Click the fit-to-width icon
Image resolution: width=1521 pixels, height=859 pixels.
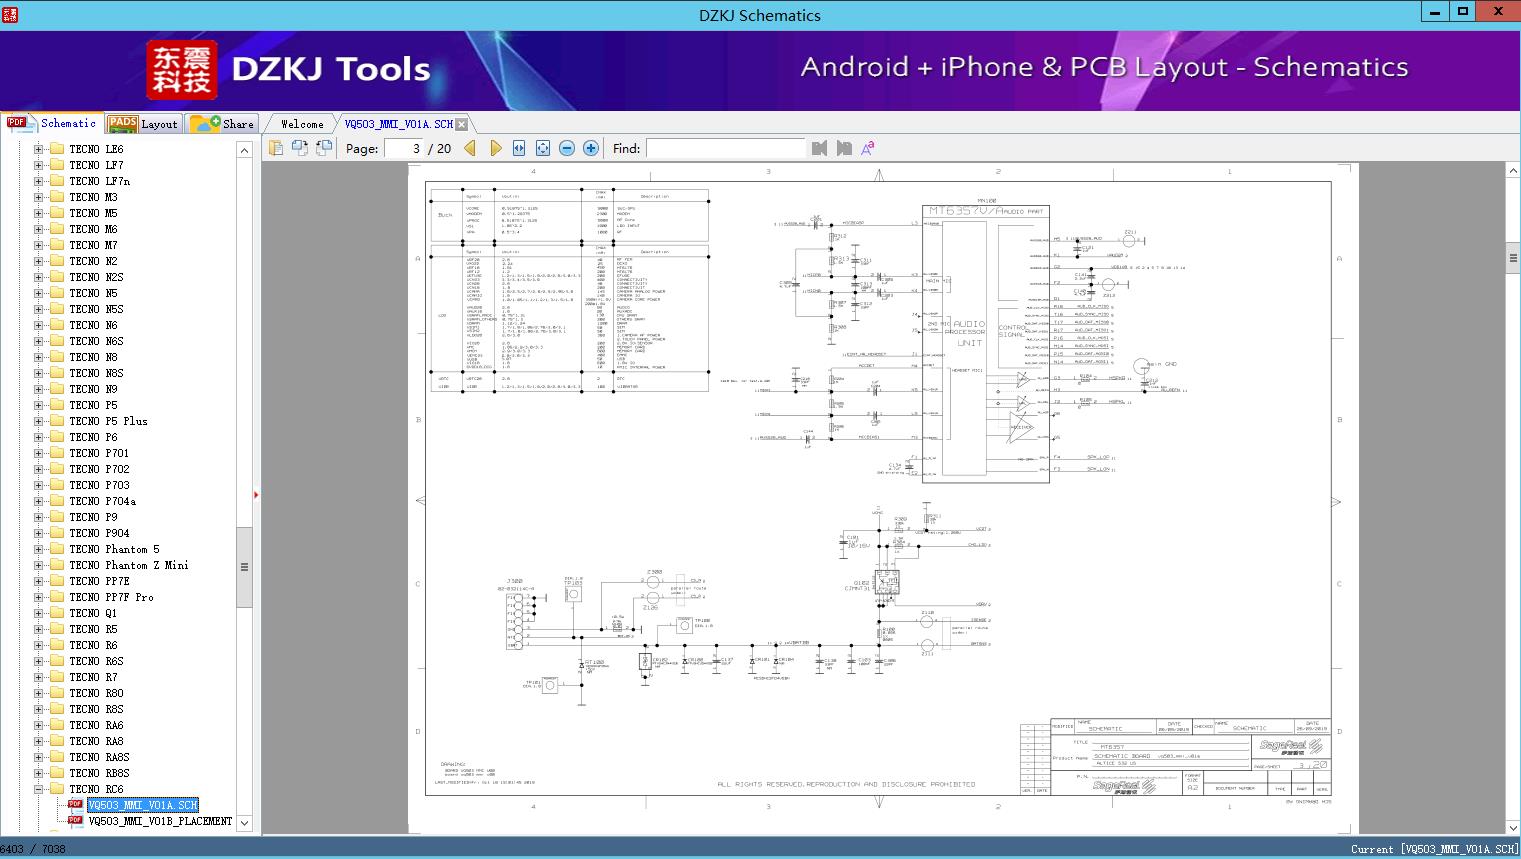coord(519,148)
